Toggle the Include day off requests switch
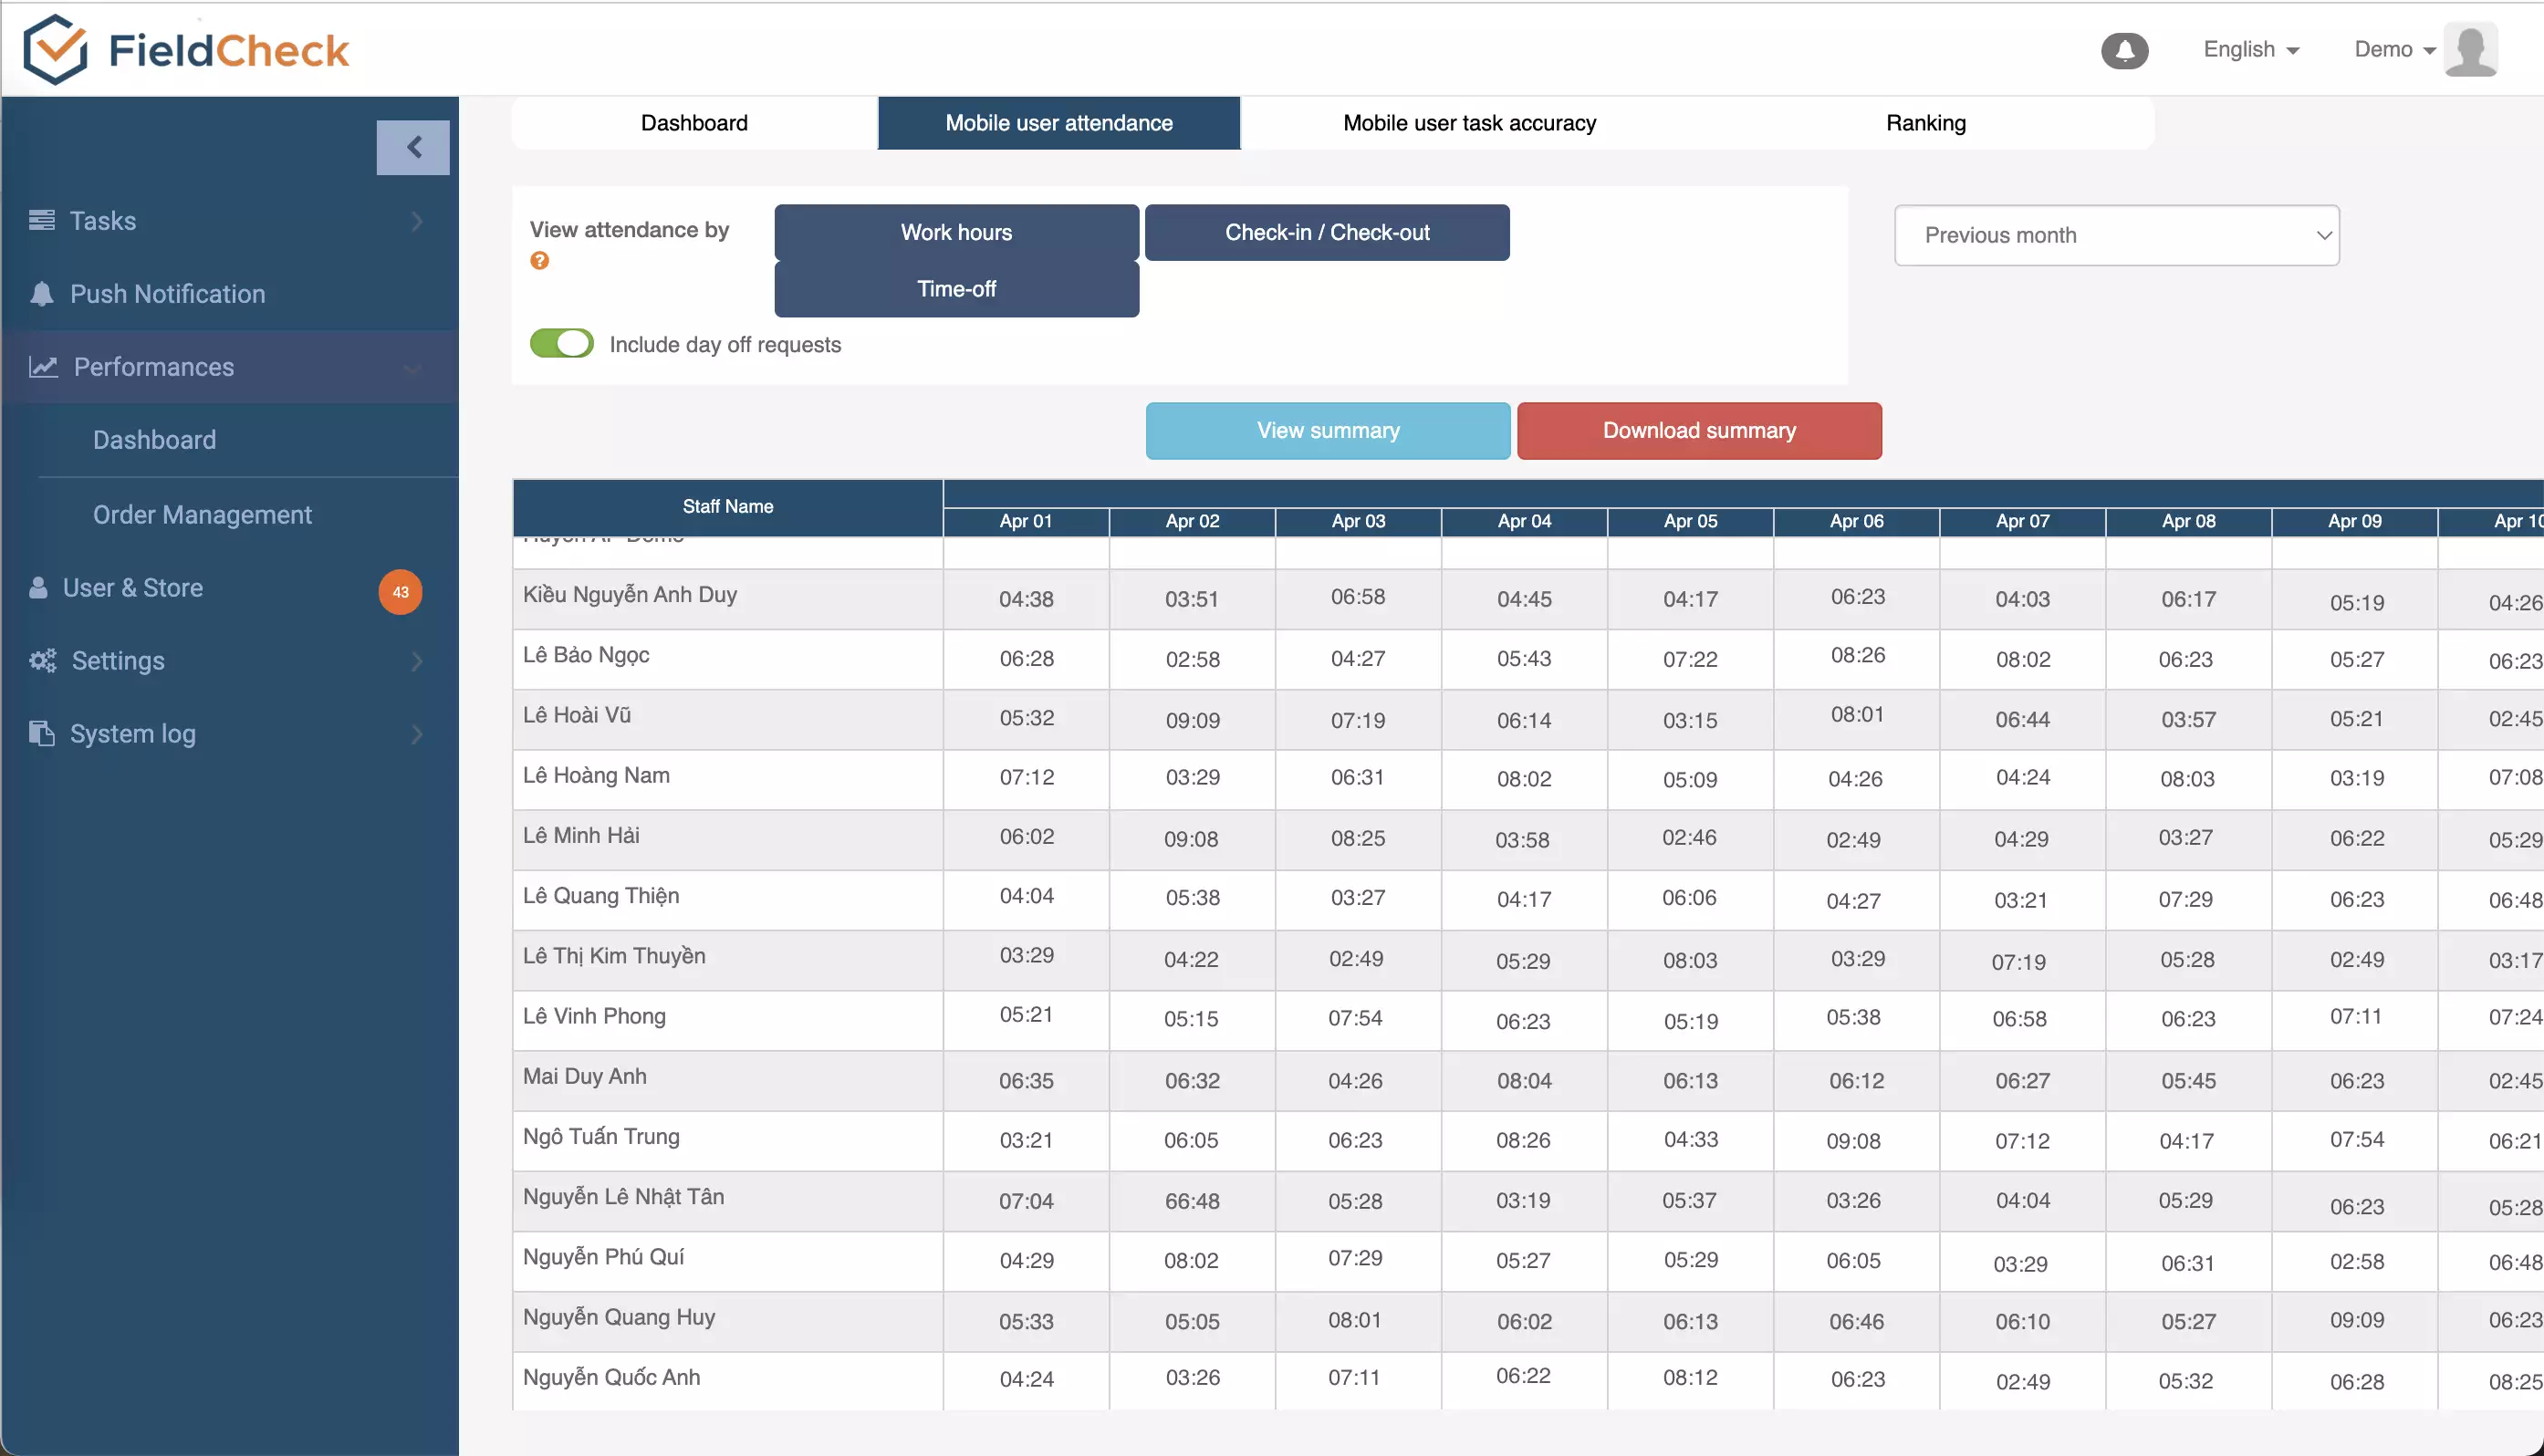Screen dimensions: 2544x1456 click(x=561, y=344)
